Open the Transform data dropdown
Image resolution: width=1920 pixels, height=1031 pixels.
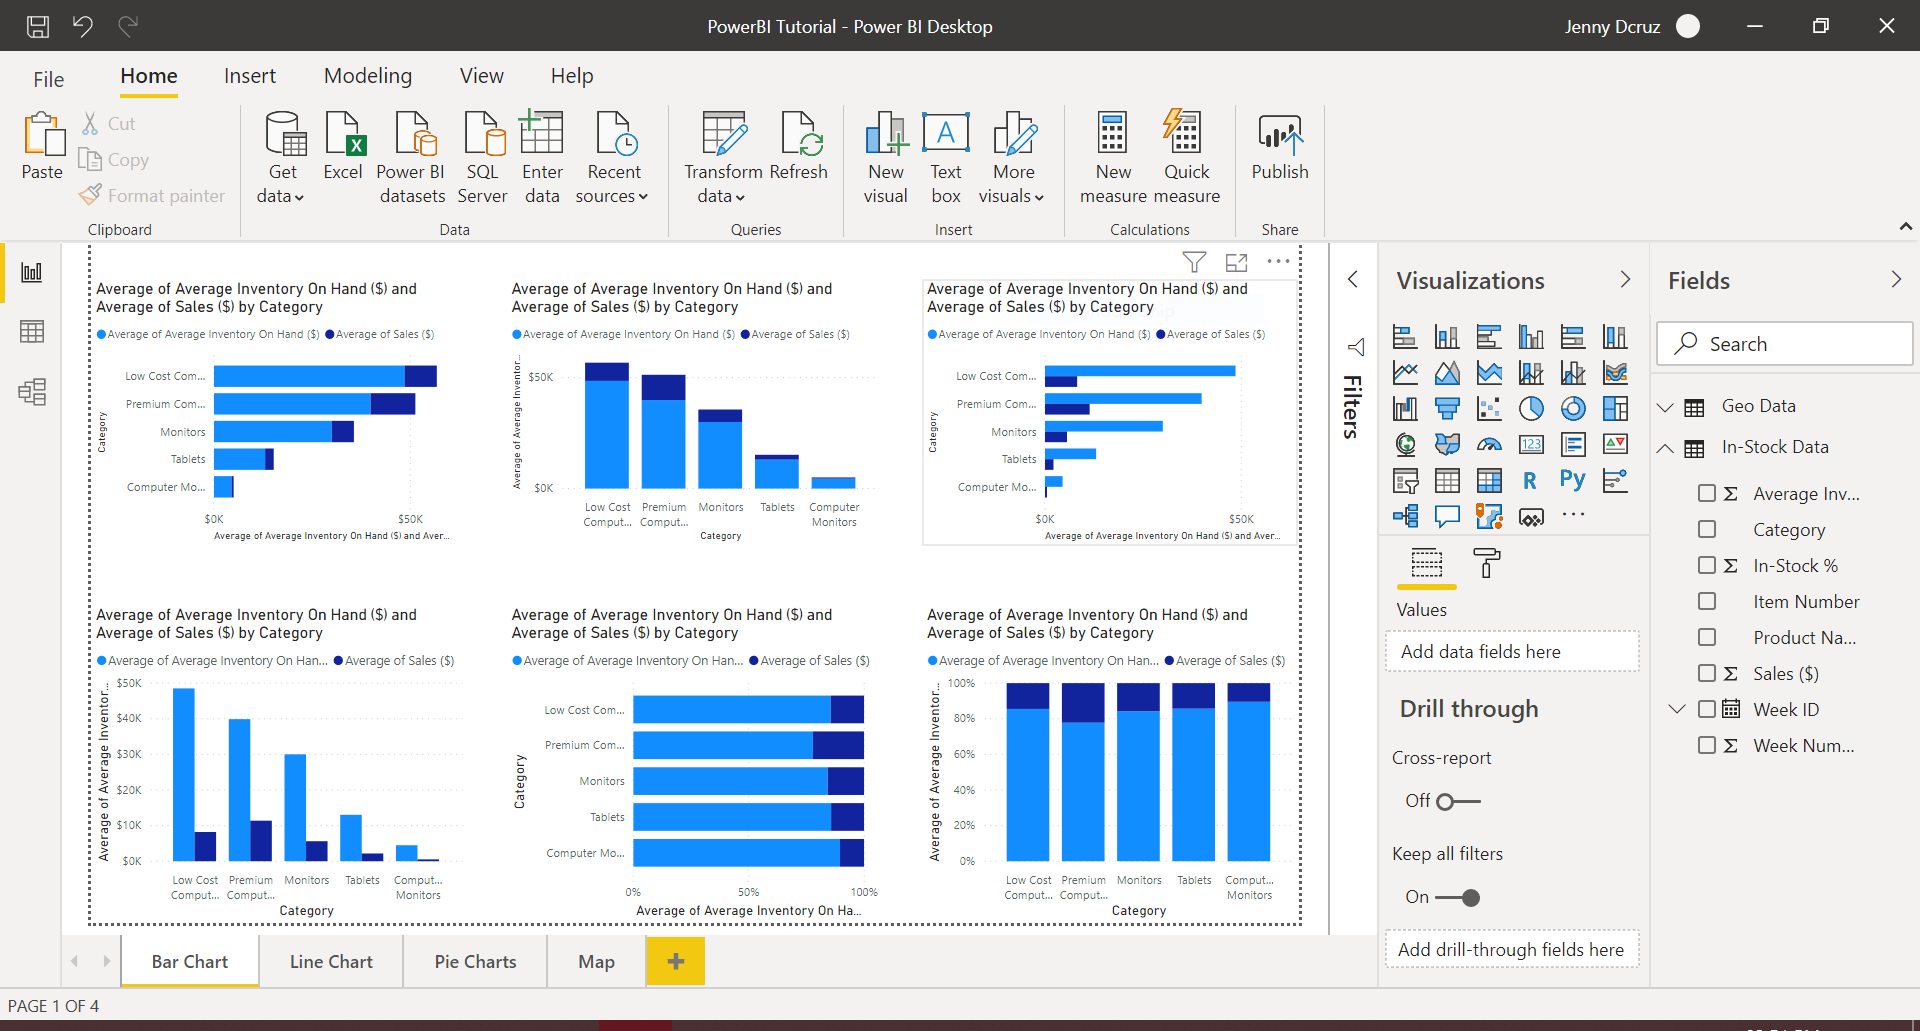(x=722, y=184)
